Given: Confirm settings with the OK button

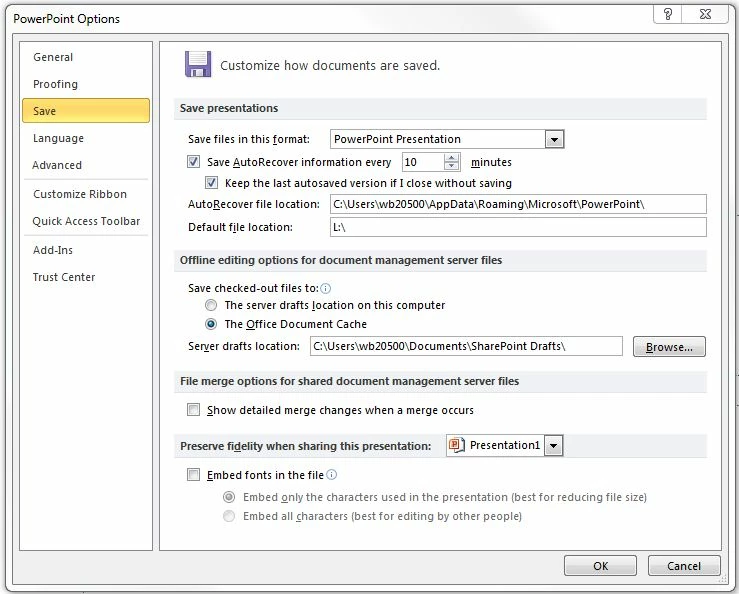Looking at the screenshot, I should pos(600,566).
